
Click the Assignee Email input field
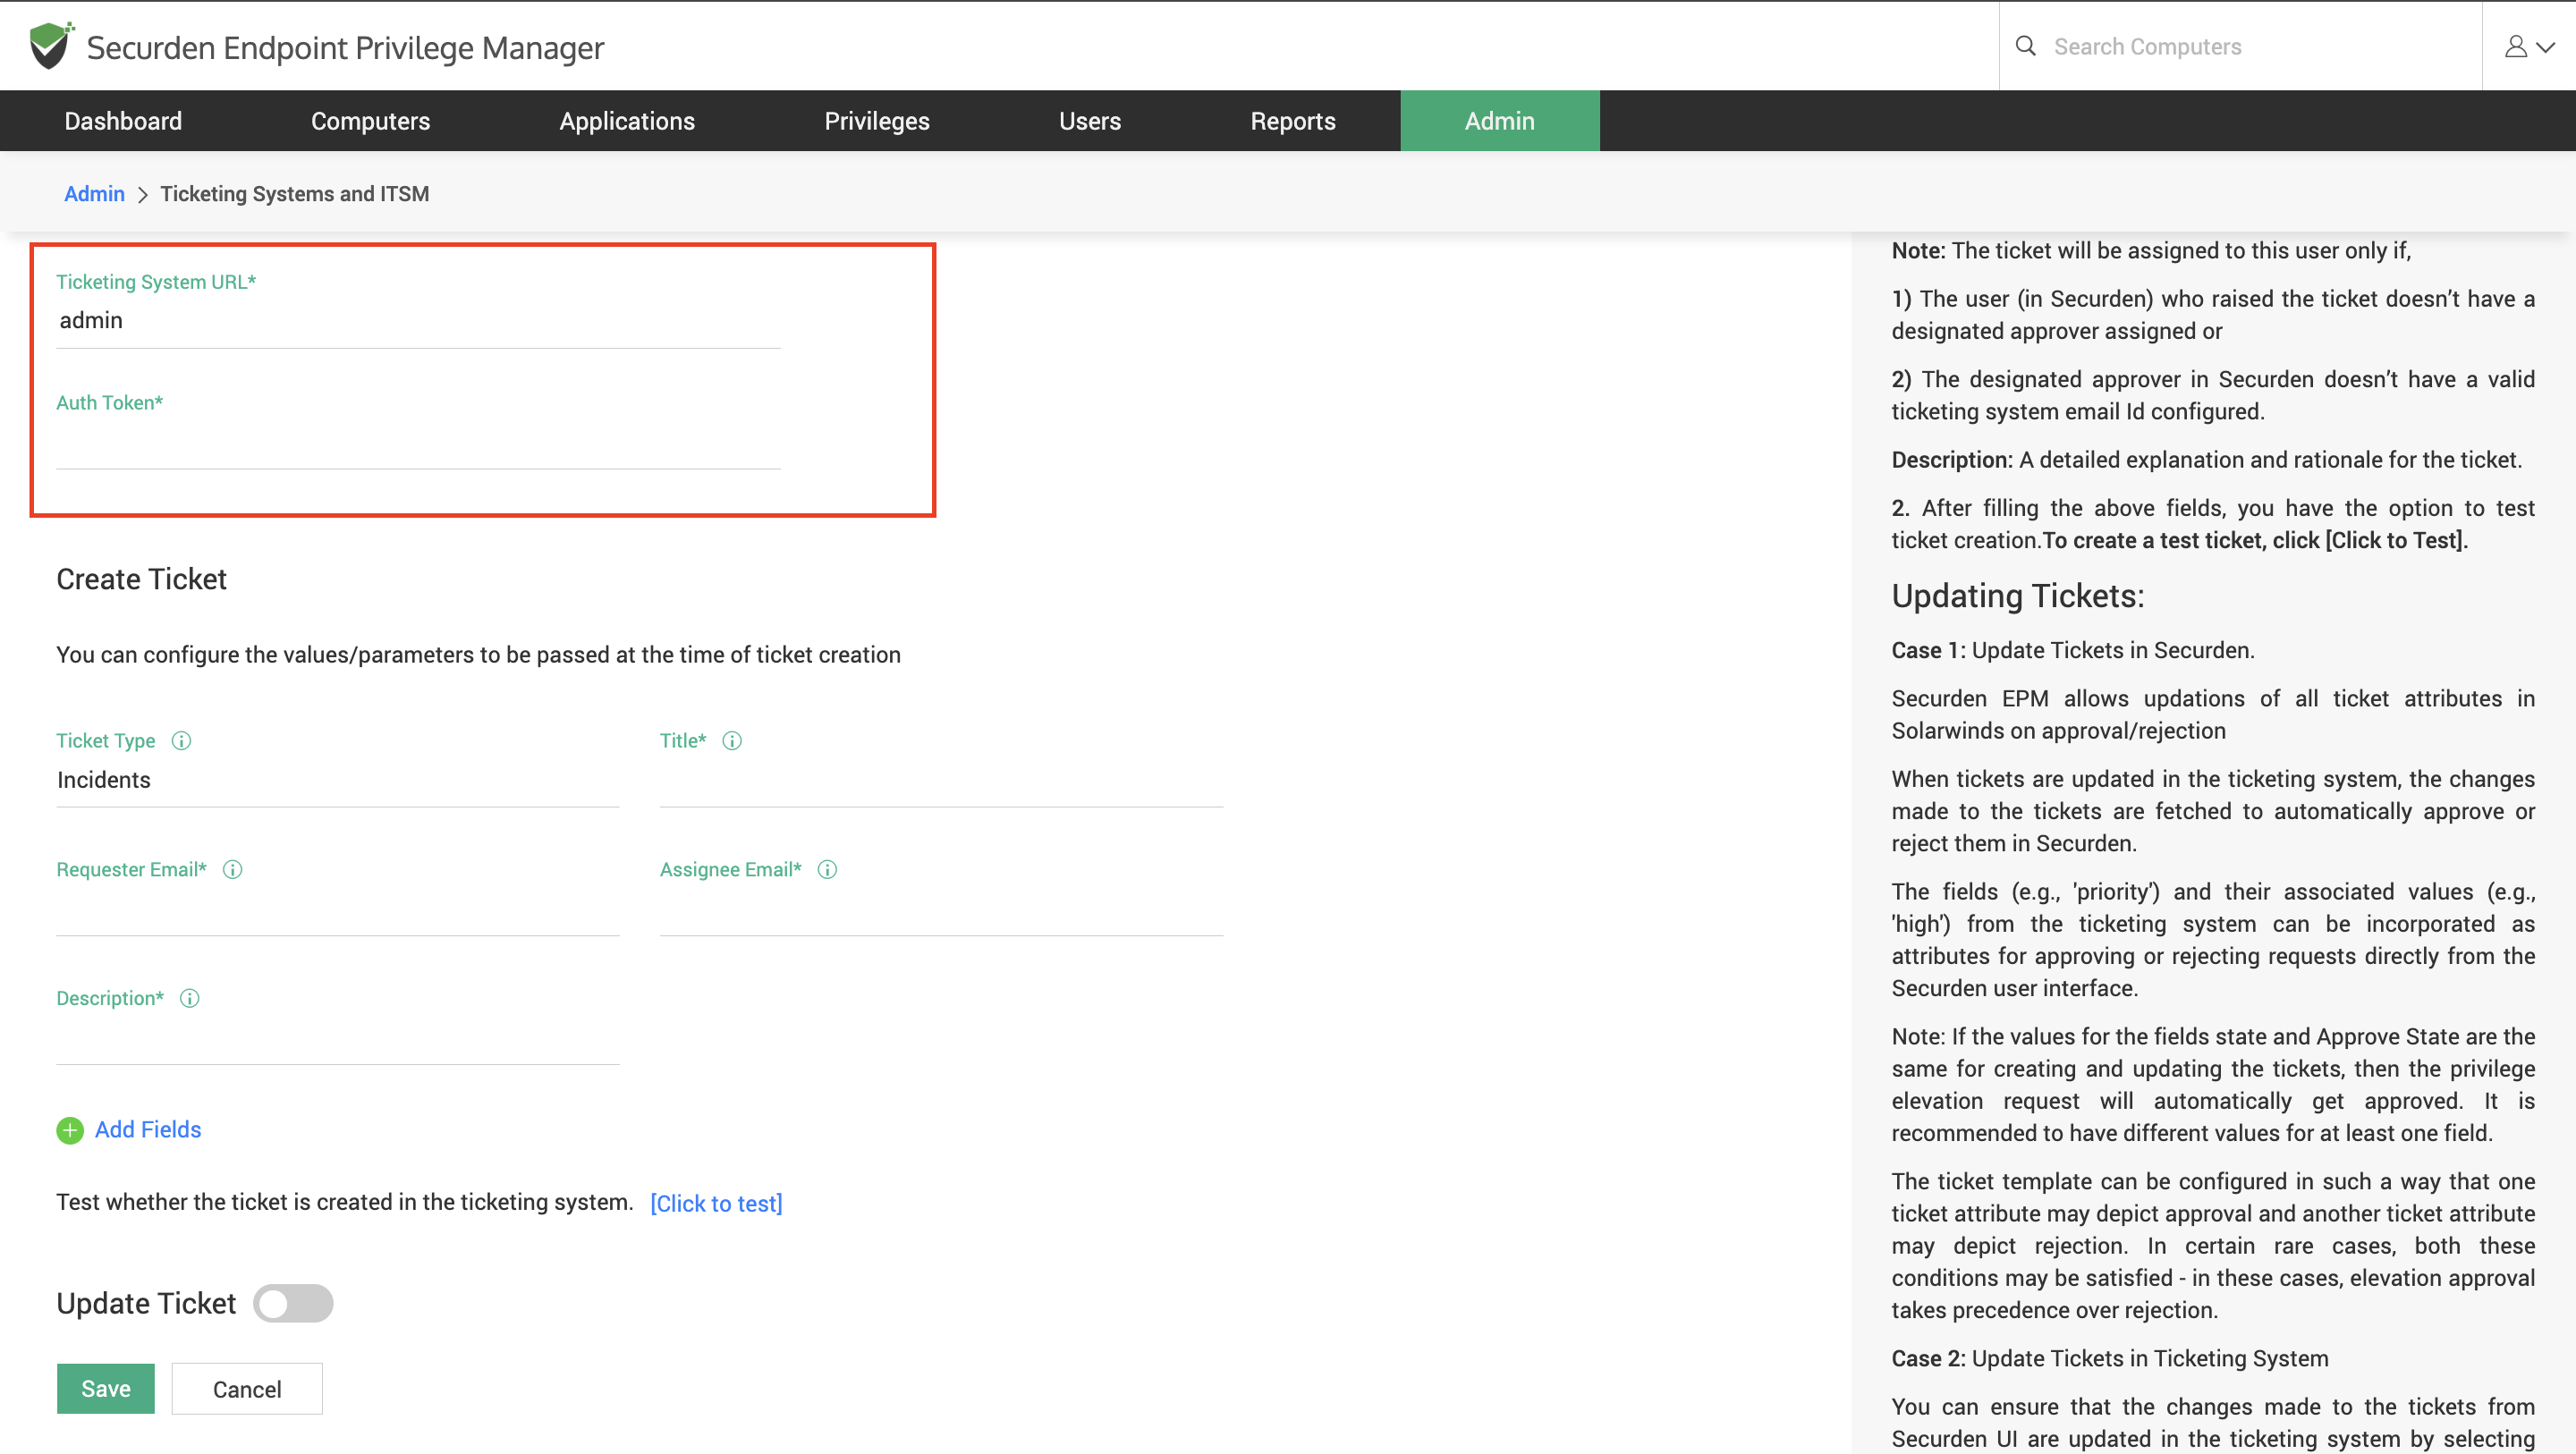coord(941,911)
